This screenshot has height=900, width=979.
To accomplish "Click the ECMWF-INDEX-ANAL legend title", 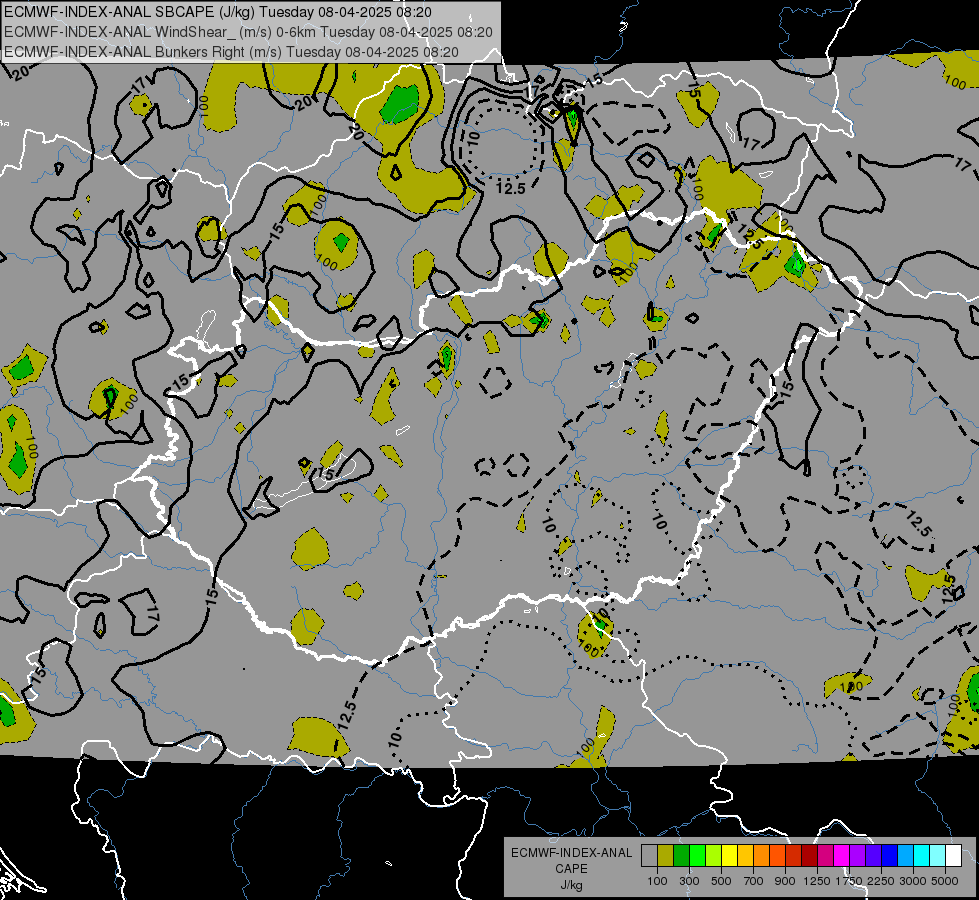I will [572, 853].
